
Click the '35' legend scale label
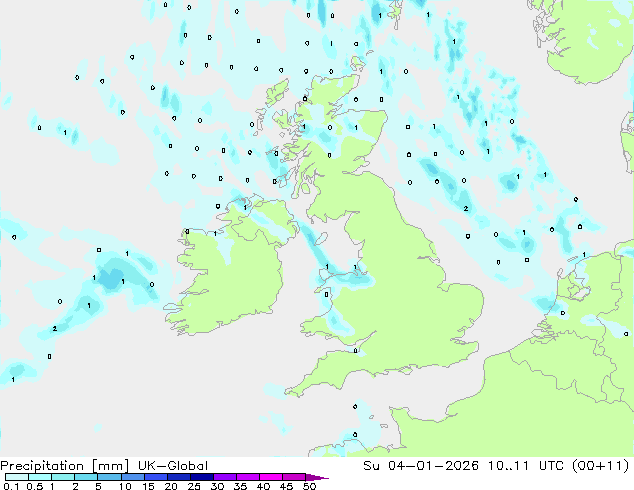[x=240, y=486]
